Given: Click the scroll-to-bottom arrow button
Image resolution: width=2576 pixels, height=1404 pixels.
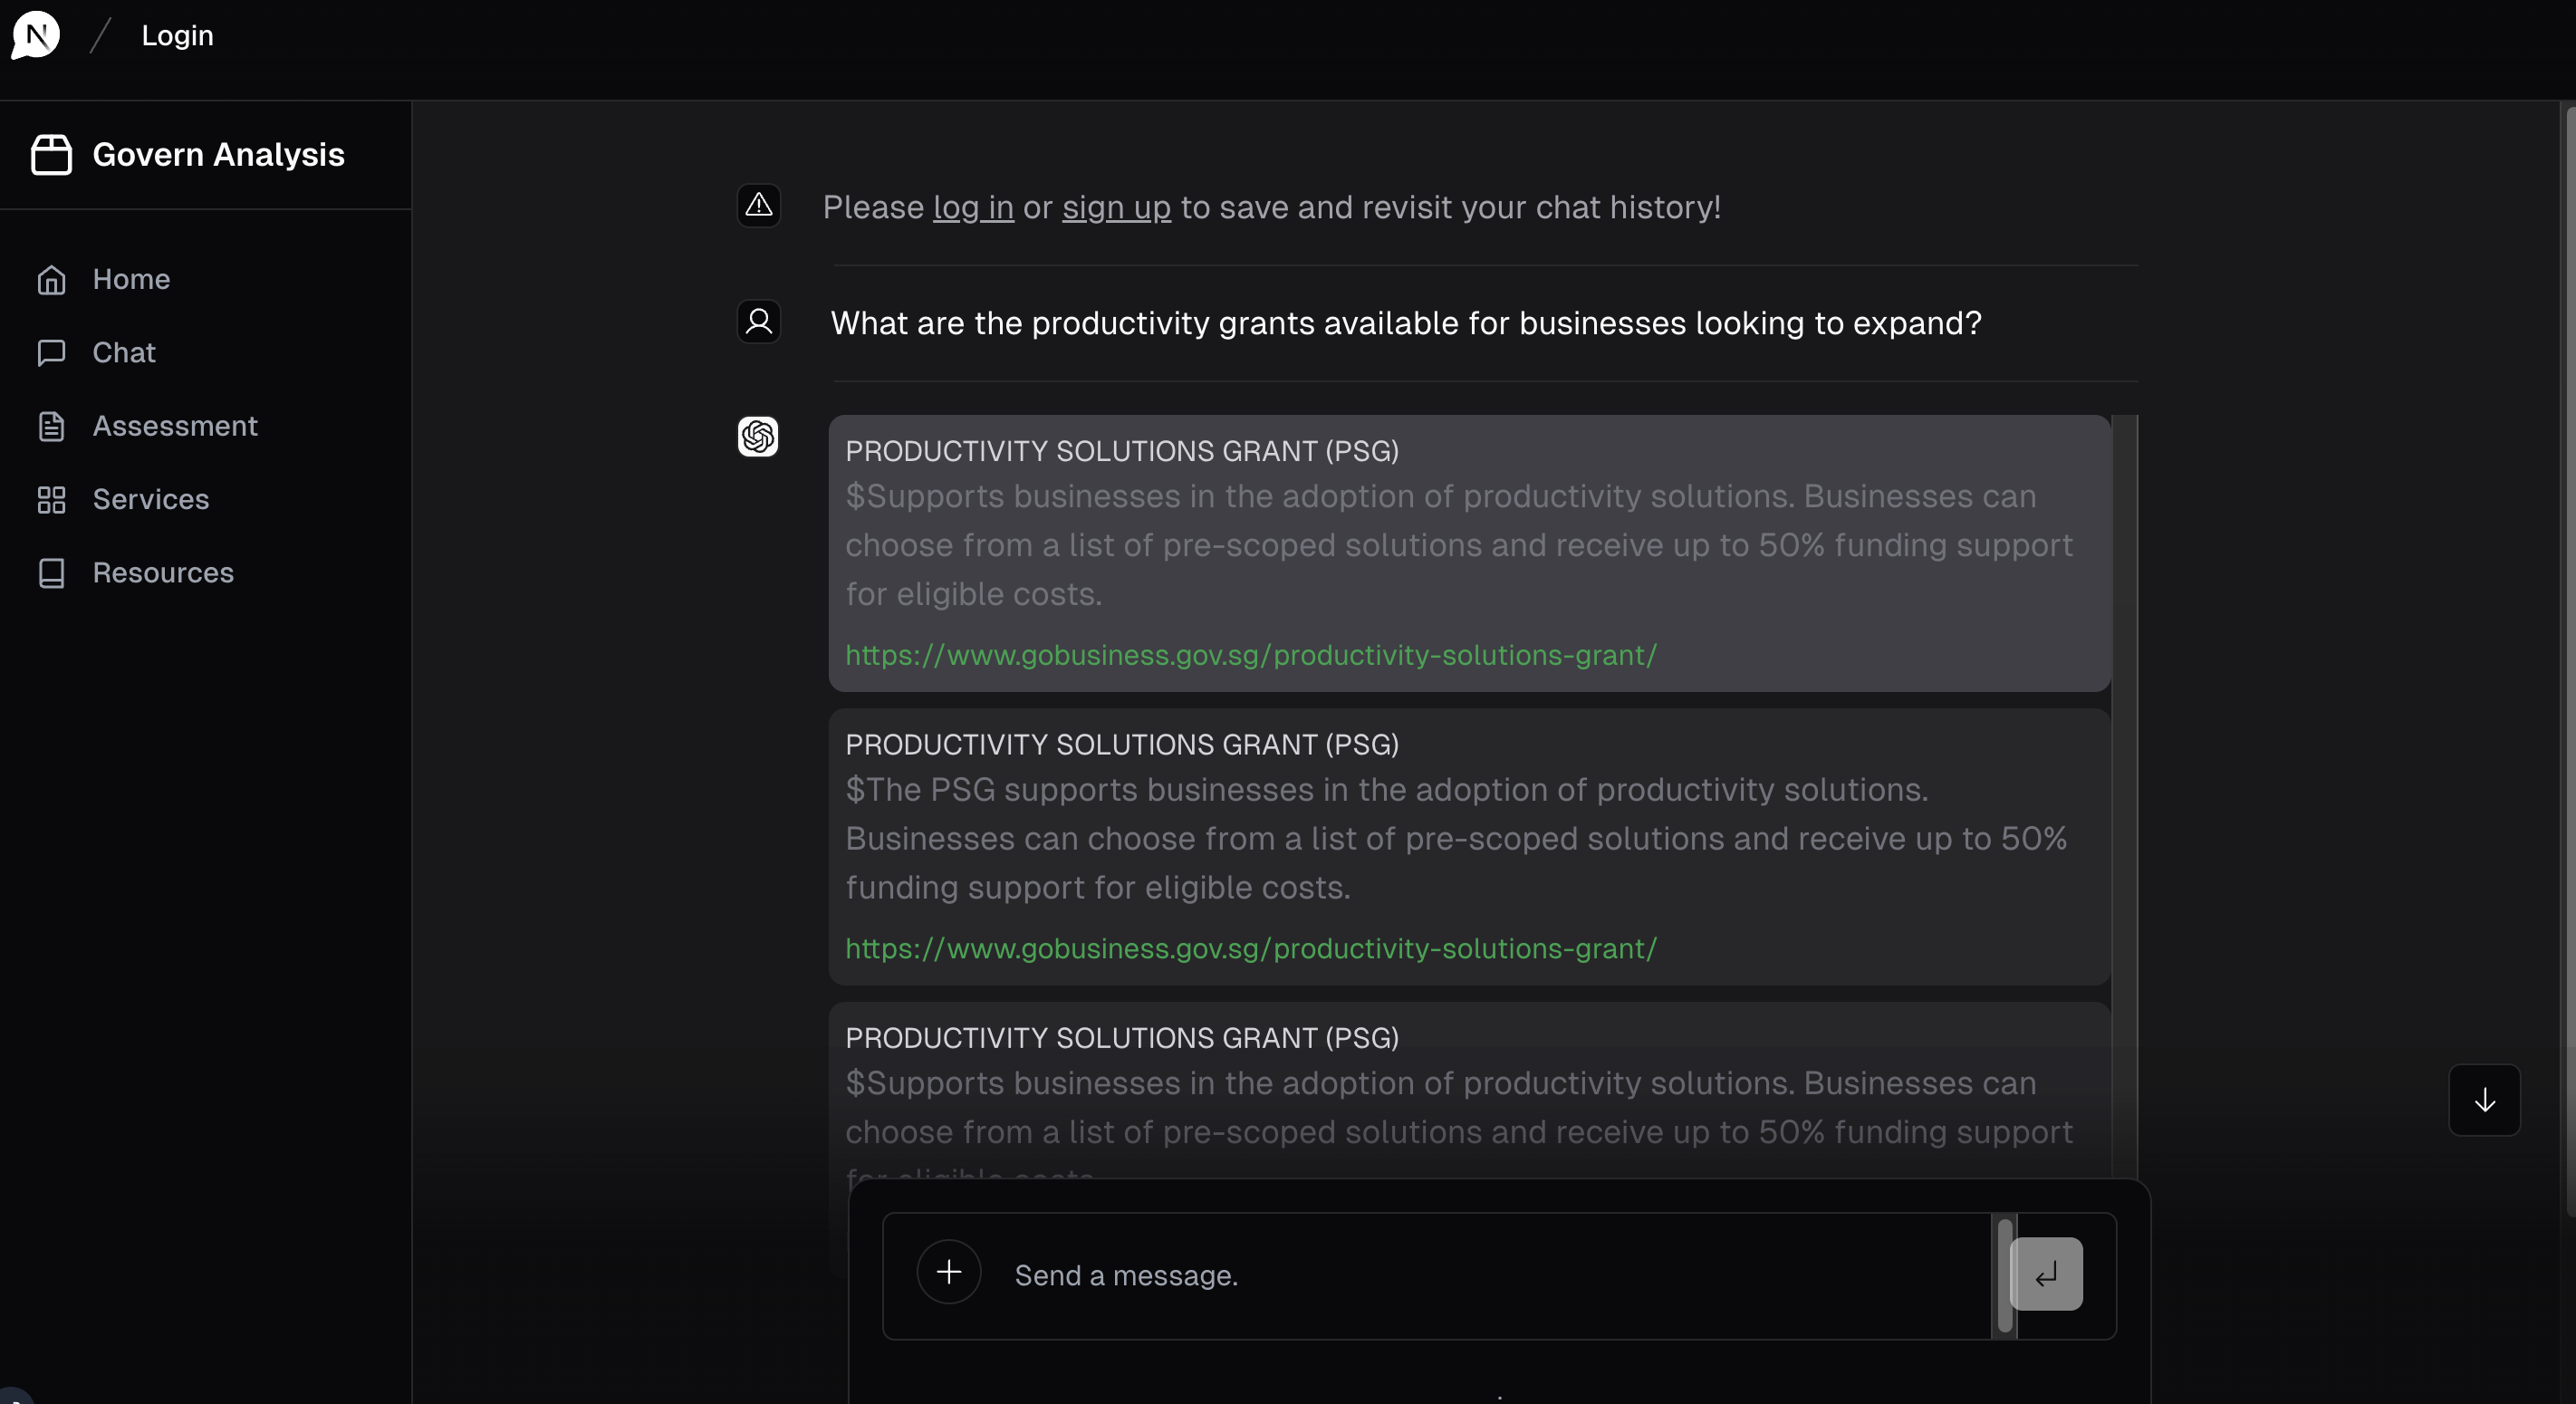Looking at the screenshot, I should pyautogui.click(x=2484, y=1100).
